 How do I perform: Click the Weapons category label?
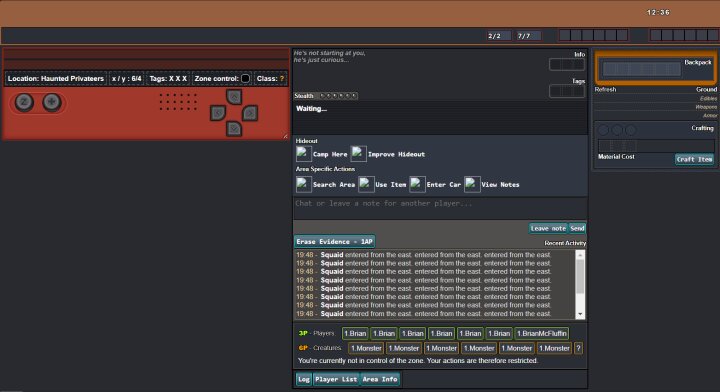706,107
